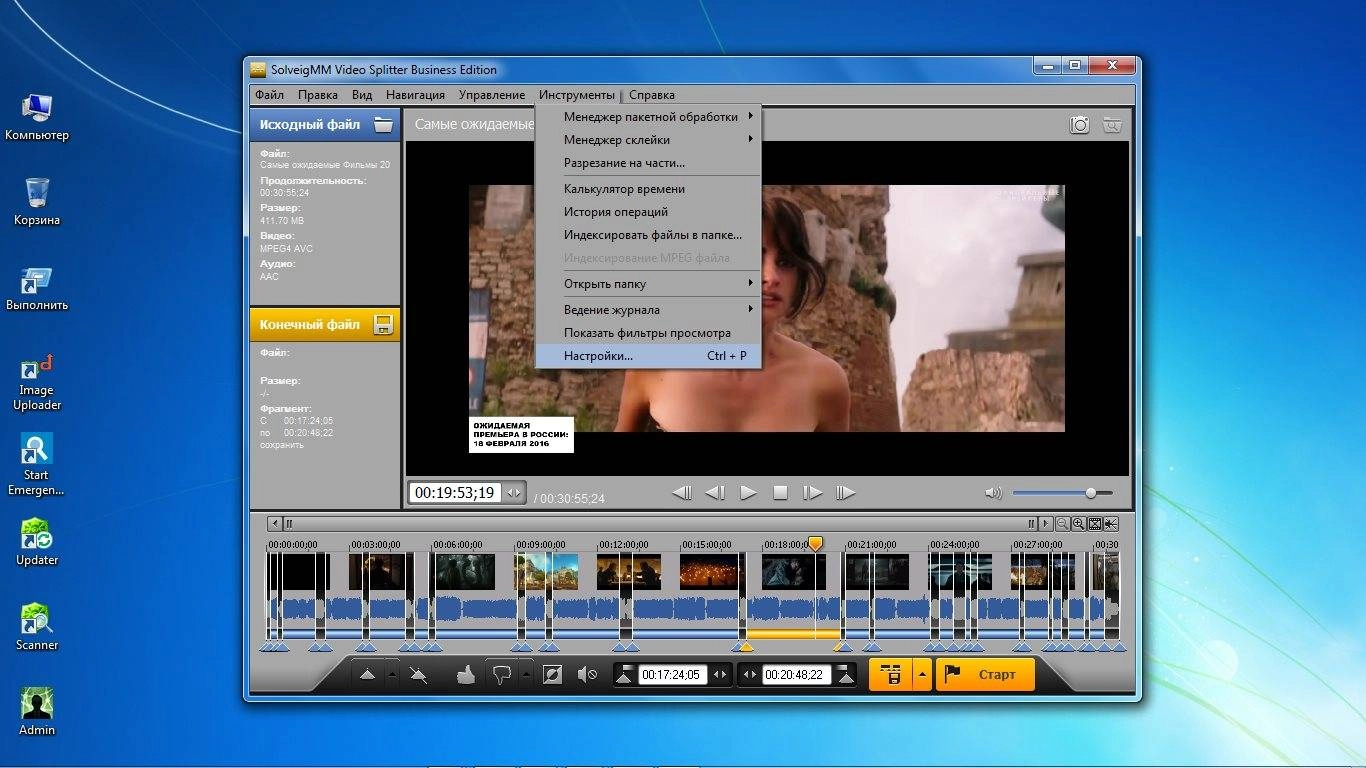
Task: Adjust the volume slider handle
Action: 1091,493
